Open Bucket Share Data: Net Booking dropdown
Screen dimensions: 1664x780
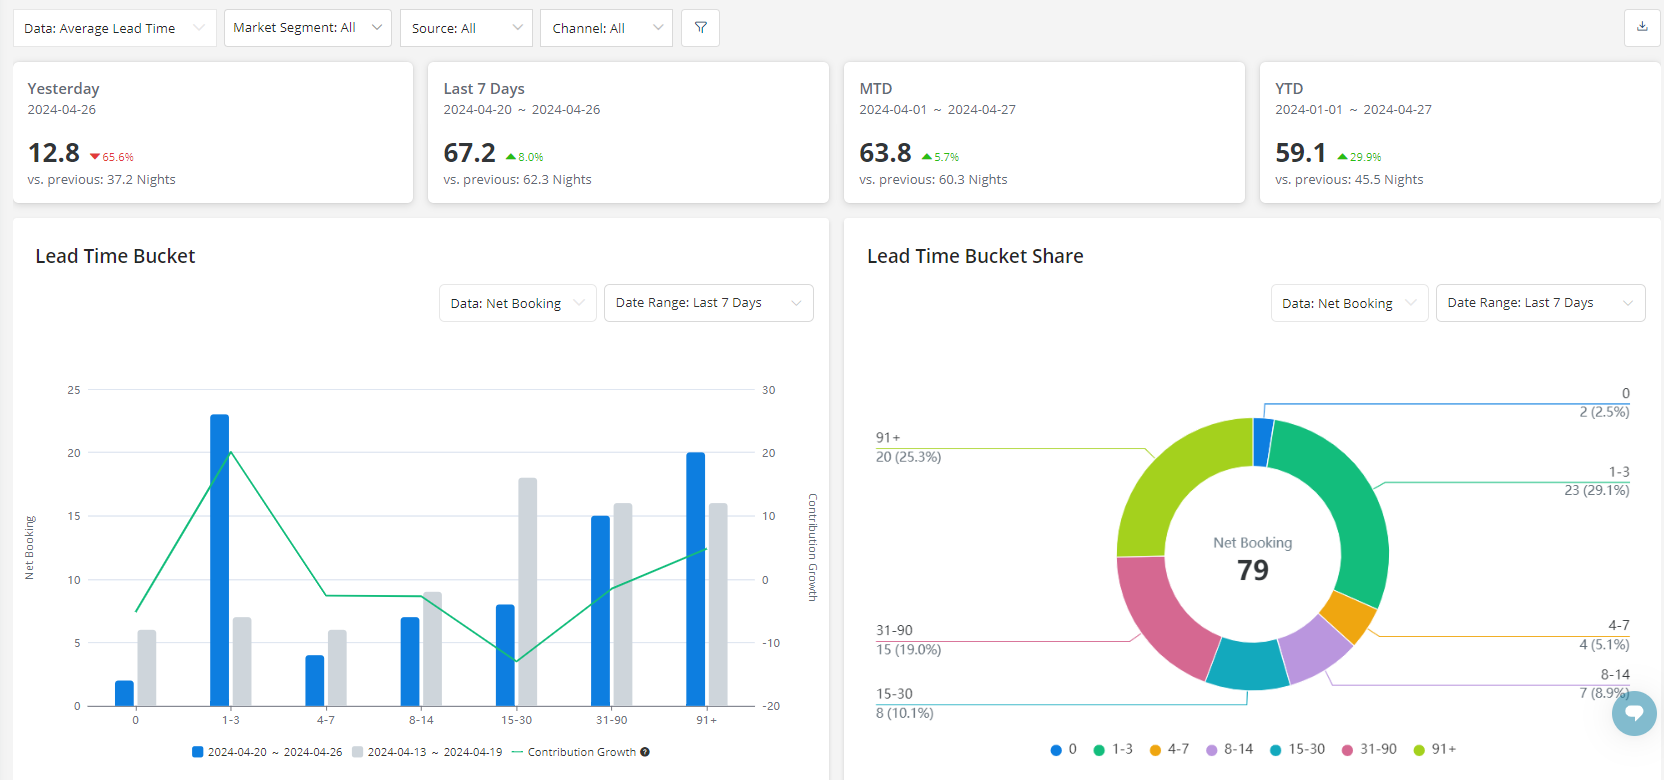click(x=1349, y=303)
